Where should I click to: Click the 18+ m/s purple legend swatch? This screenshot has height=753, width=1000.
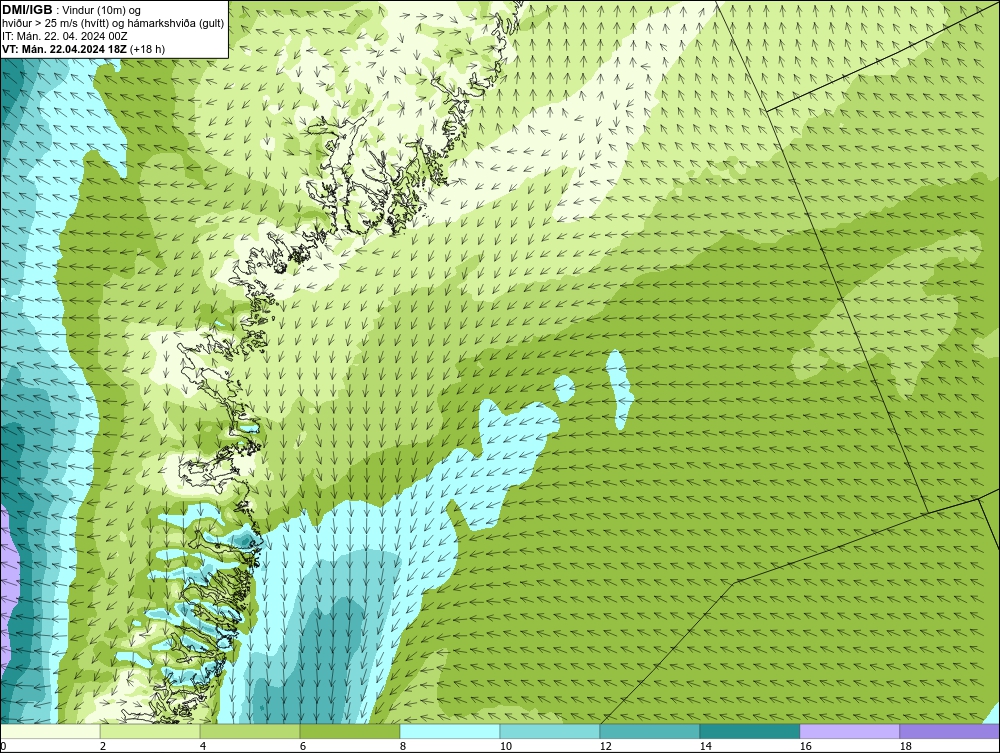click(x=950, y=731)
